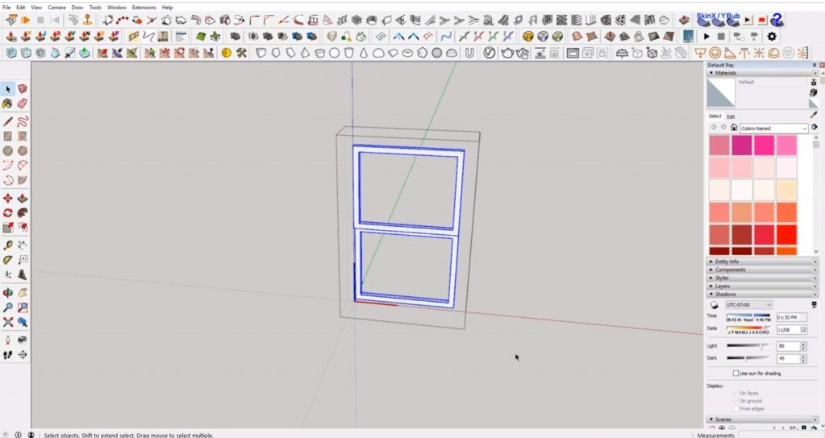Click the eyedropper sample paint icon
825x438 pixels.
(814, 115)
